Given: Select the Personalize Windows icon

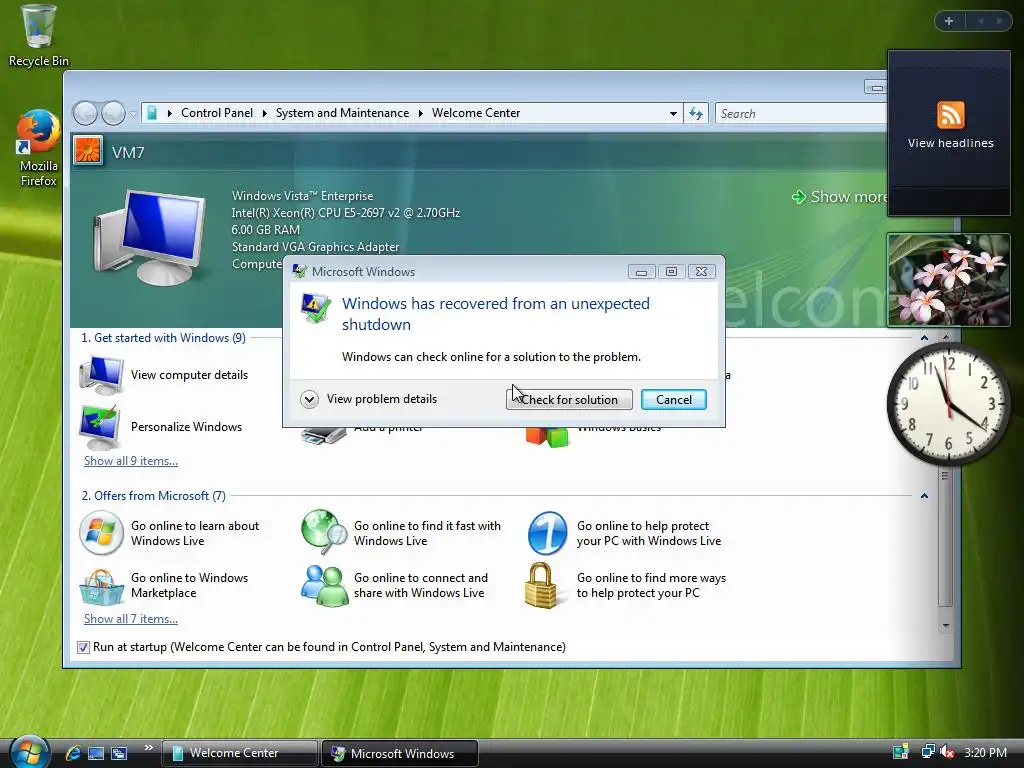Looking at the screenshot, I should [x=100, y=427].
